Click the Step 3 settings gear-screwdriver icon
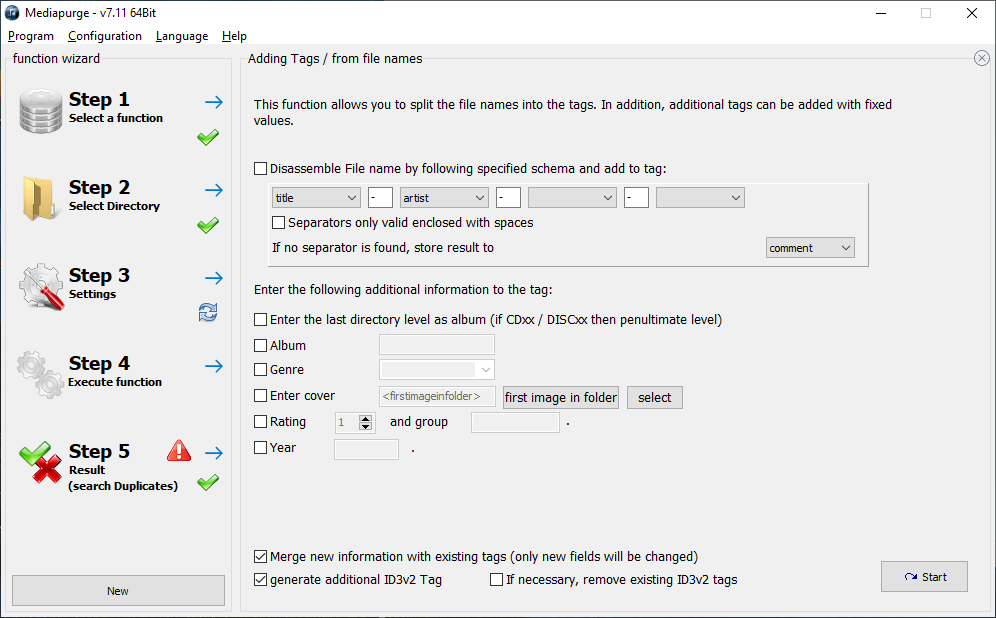The width and height of the screenshot is (996, 618). click(41, 286)
